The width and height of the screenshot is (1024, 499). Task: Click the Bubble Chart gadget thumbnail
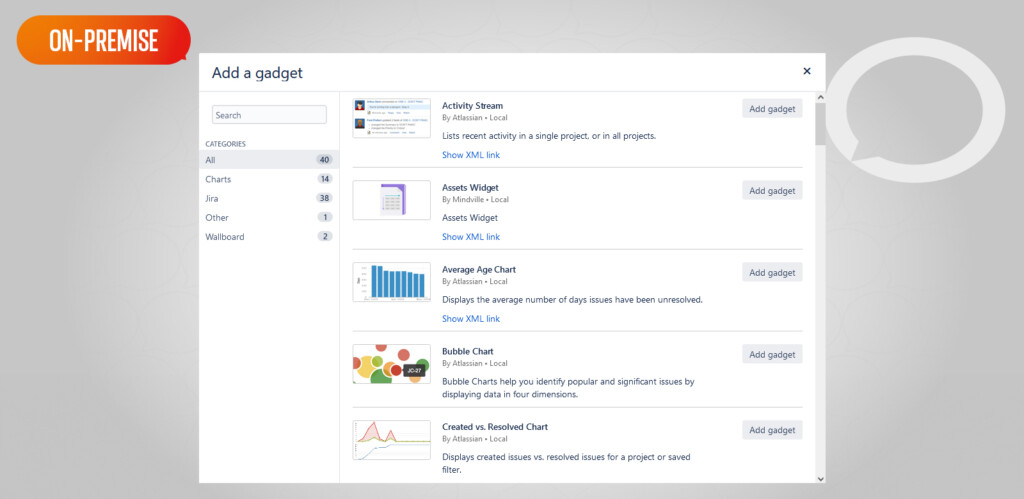(391, 364)
